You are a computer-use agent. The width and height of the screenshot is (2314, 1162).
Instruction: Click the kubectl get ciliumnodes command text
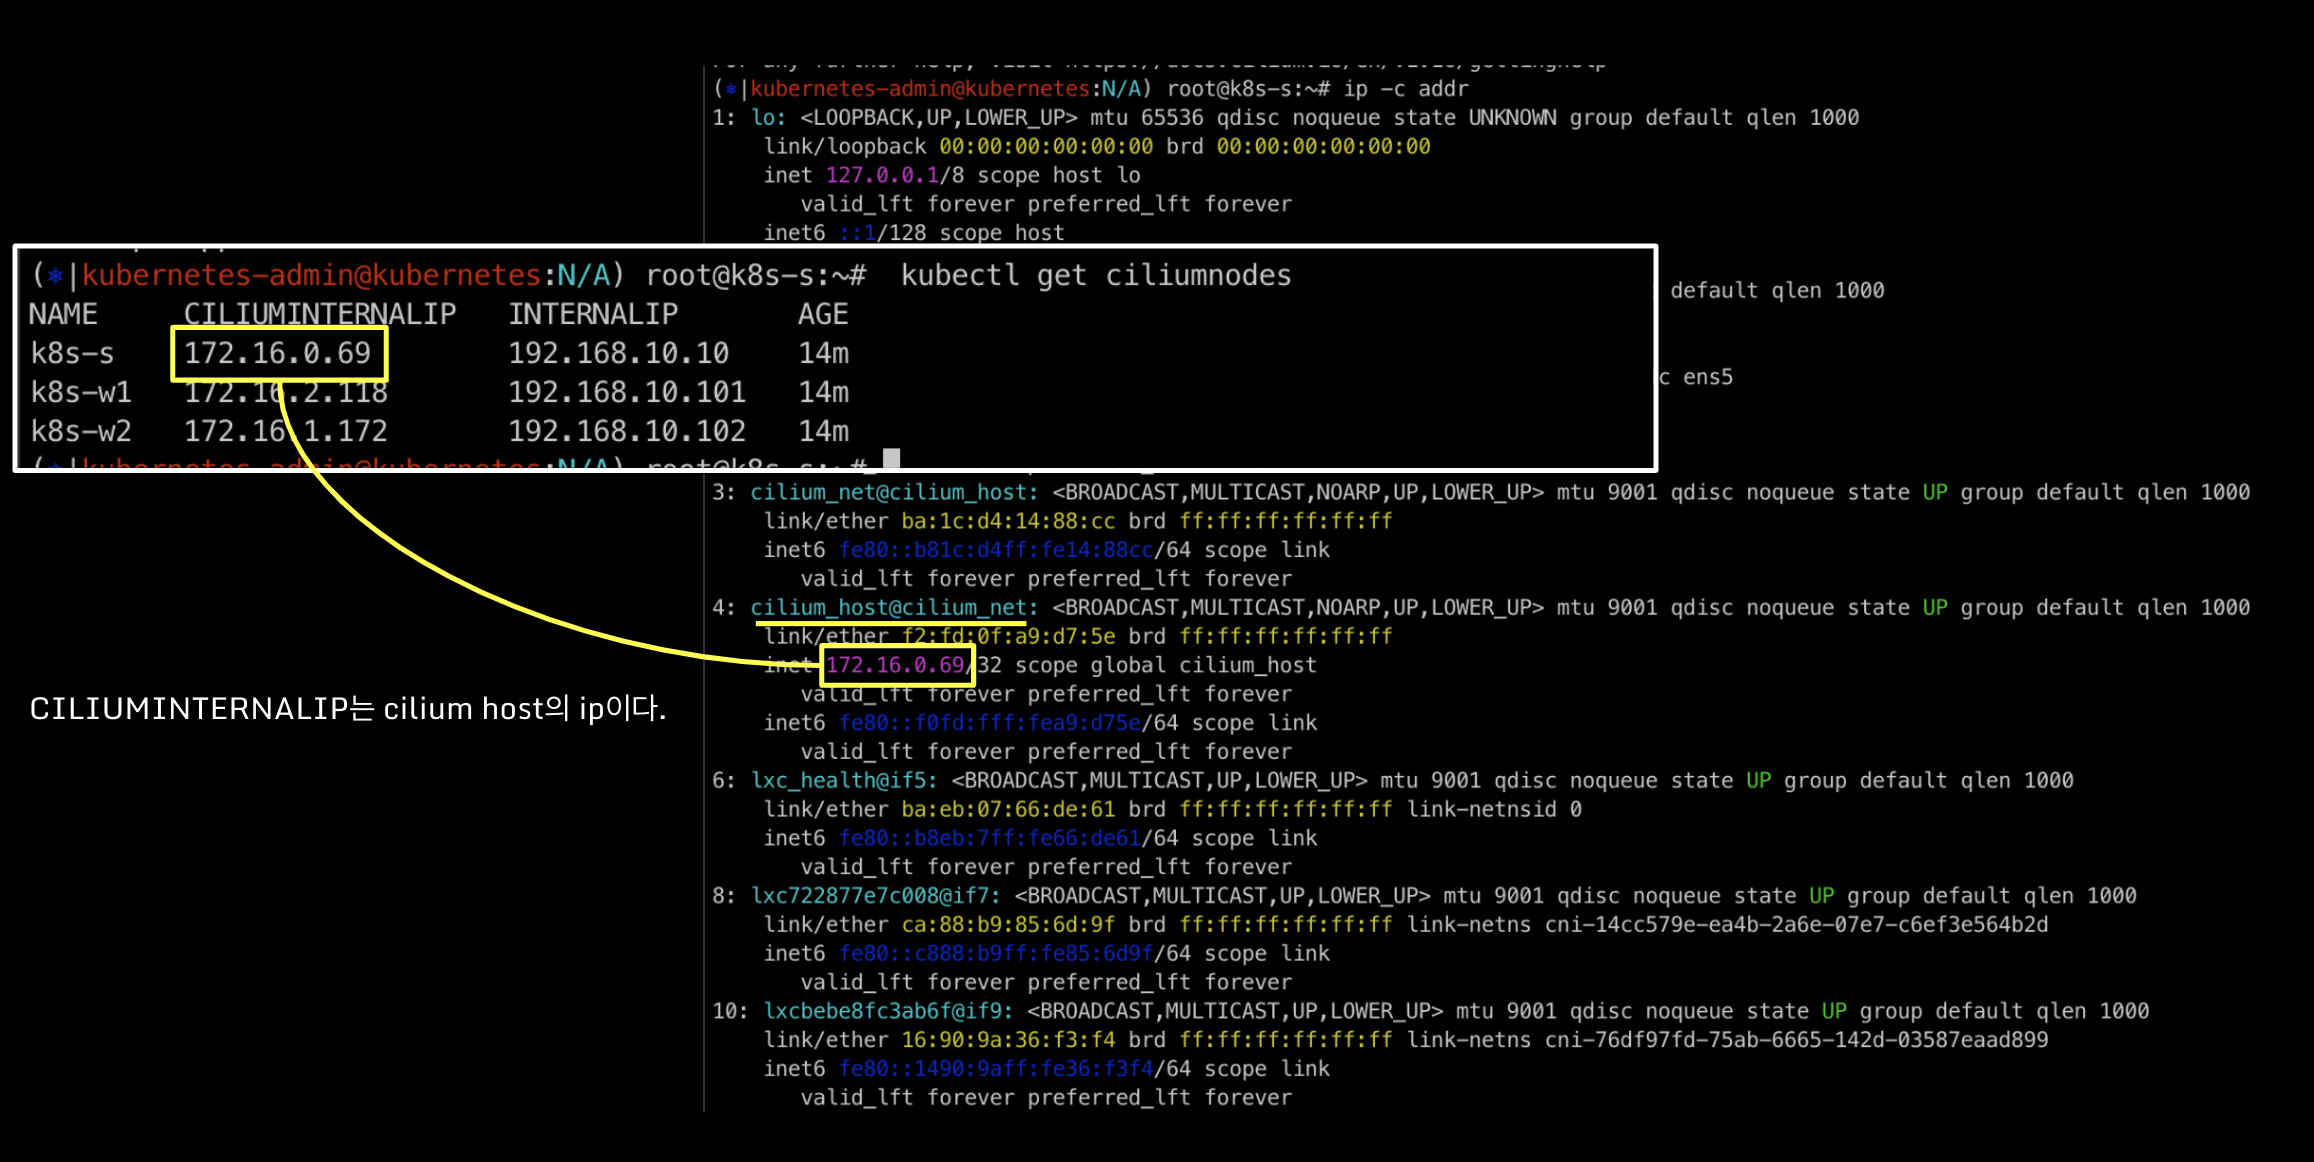[x=1095, y=275]
